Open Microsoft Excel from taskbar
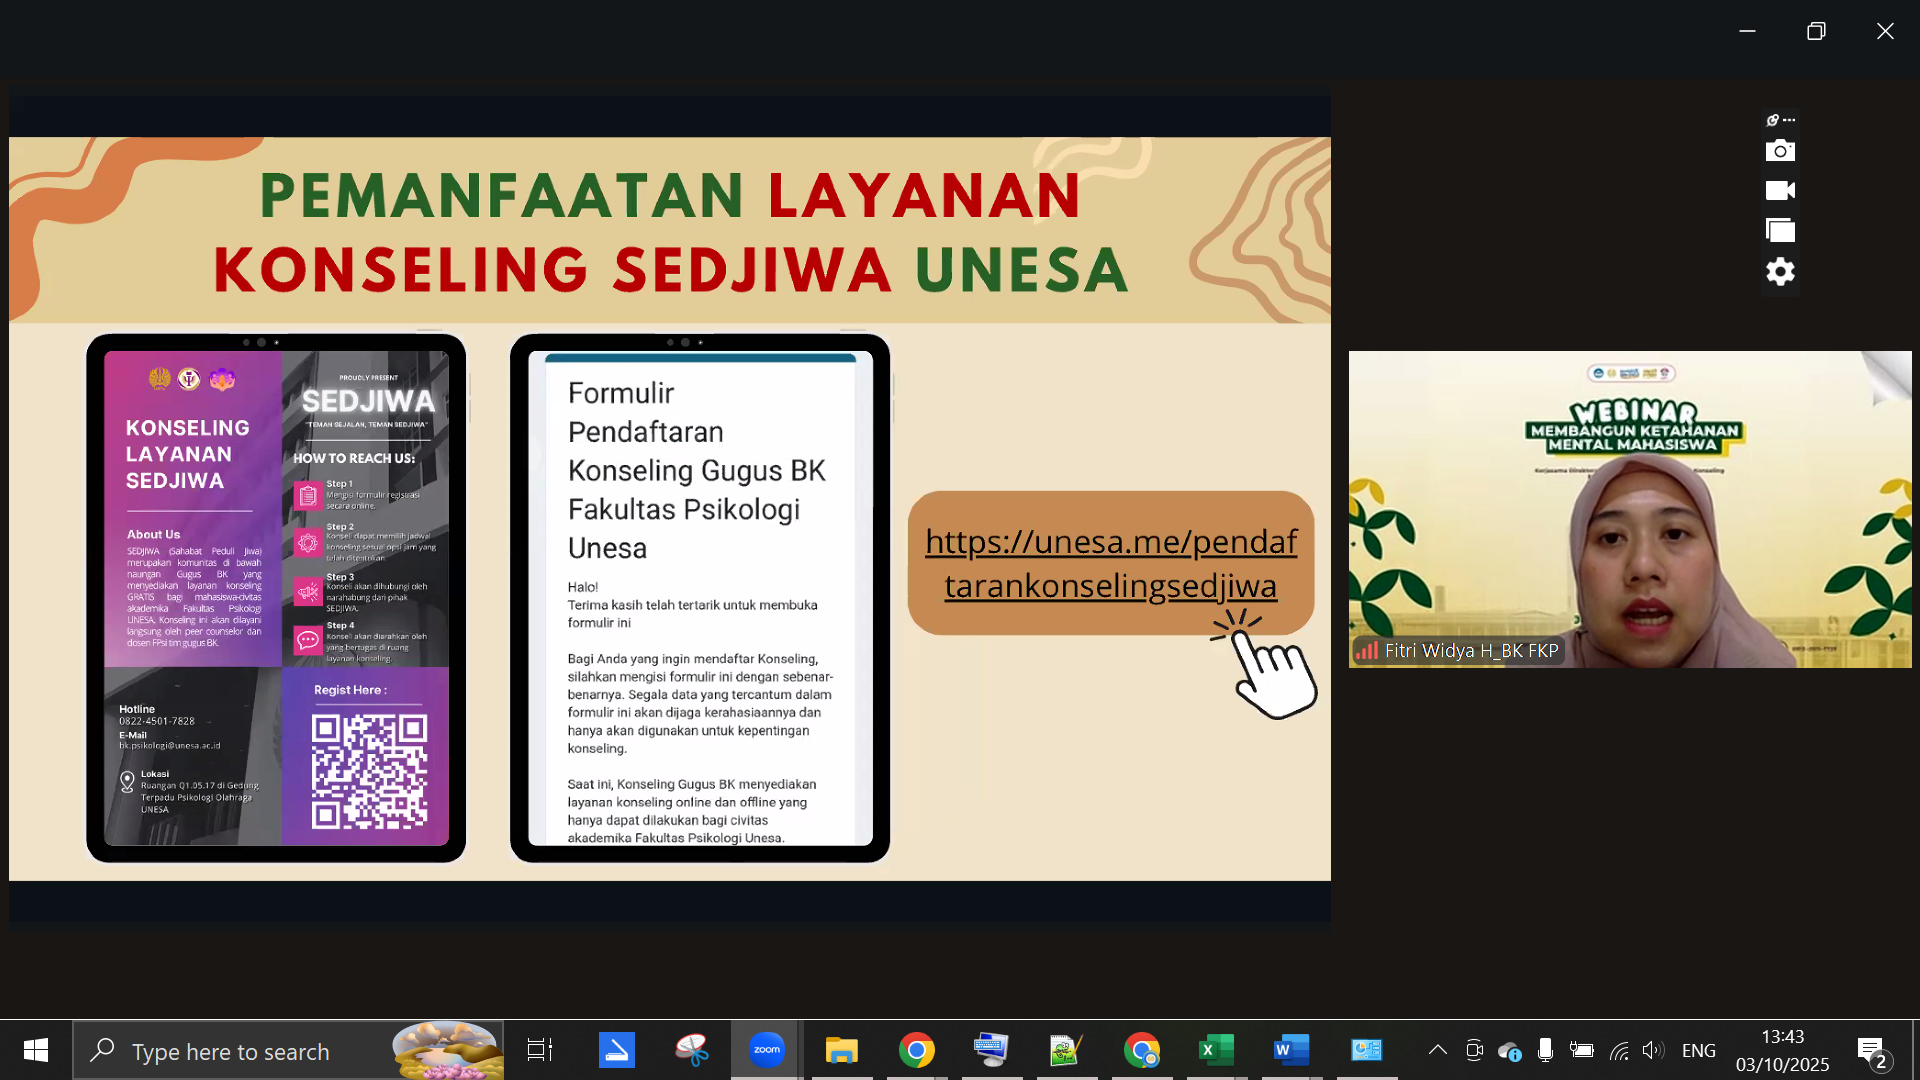Screen dimensions: 1920x1080 click(1216, 1050)
